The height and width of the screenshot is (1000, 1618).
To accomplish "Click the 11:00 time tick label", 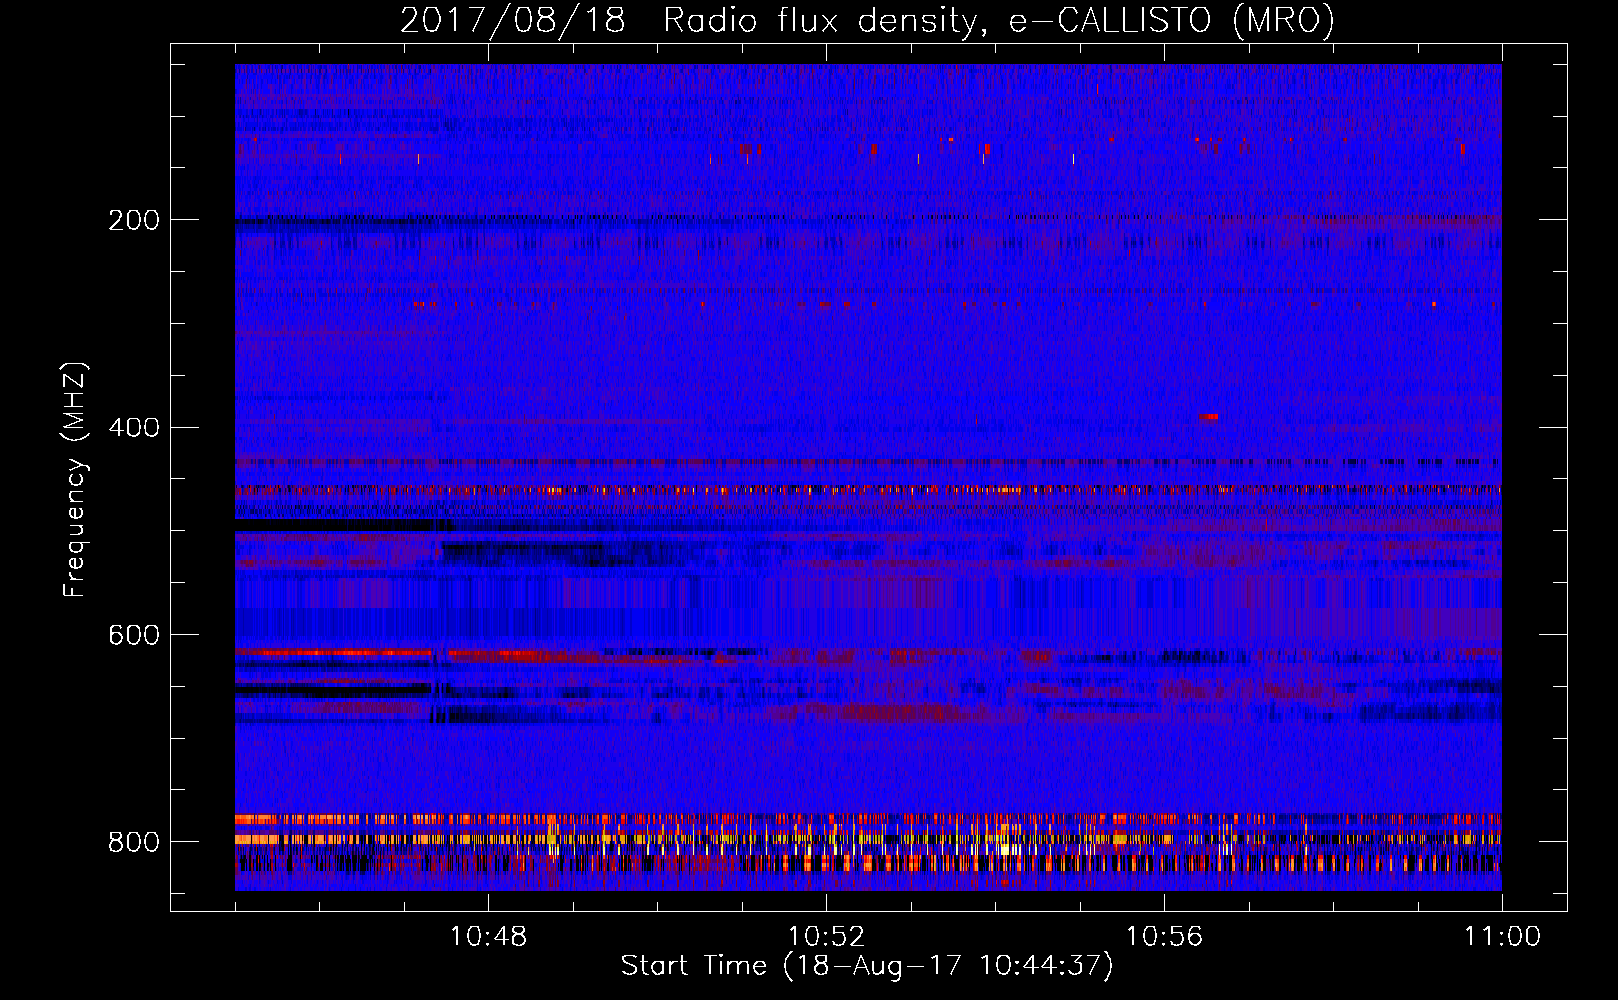I will point(1502,937).
